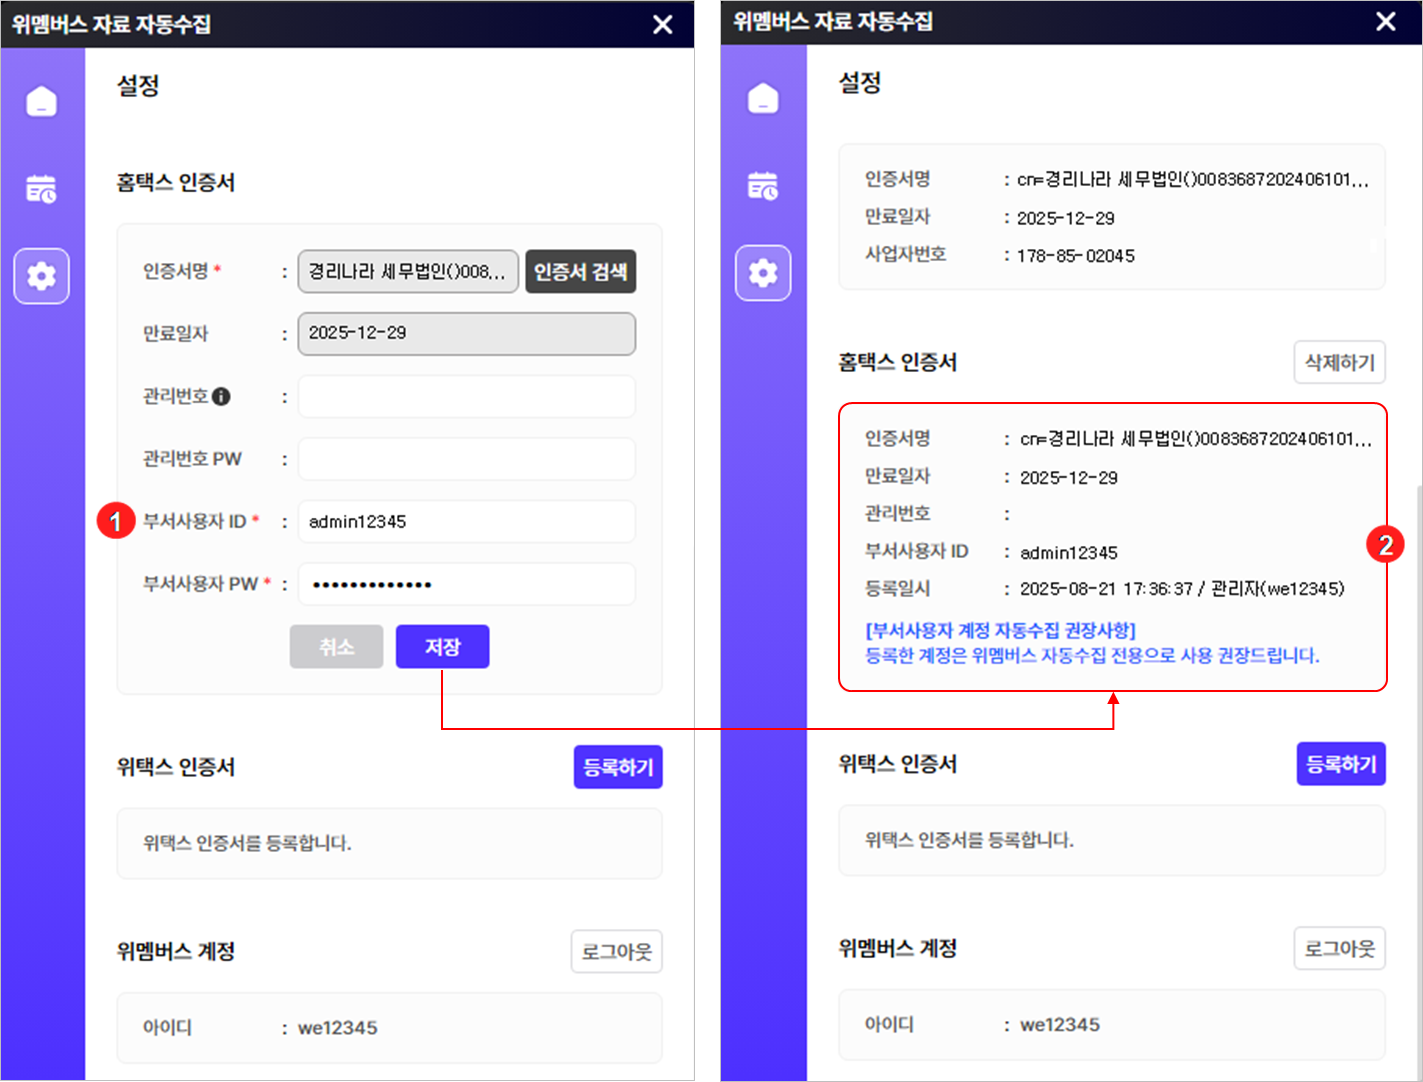Click the 위멤버스 계정 heading in right window
The height and width of the screenshot is (1082, 1423).
click(898, 948)
